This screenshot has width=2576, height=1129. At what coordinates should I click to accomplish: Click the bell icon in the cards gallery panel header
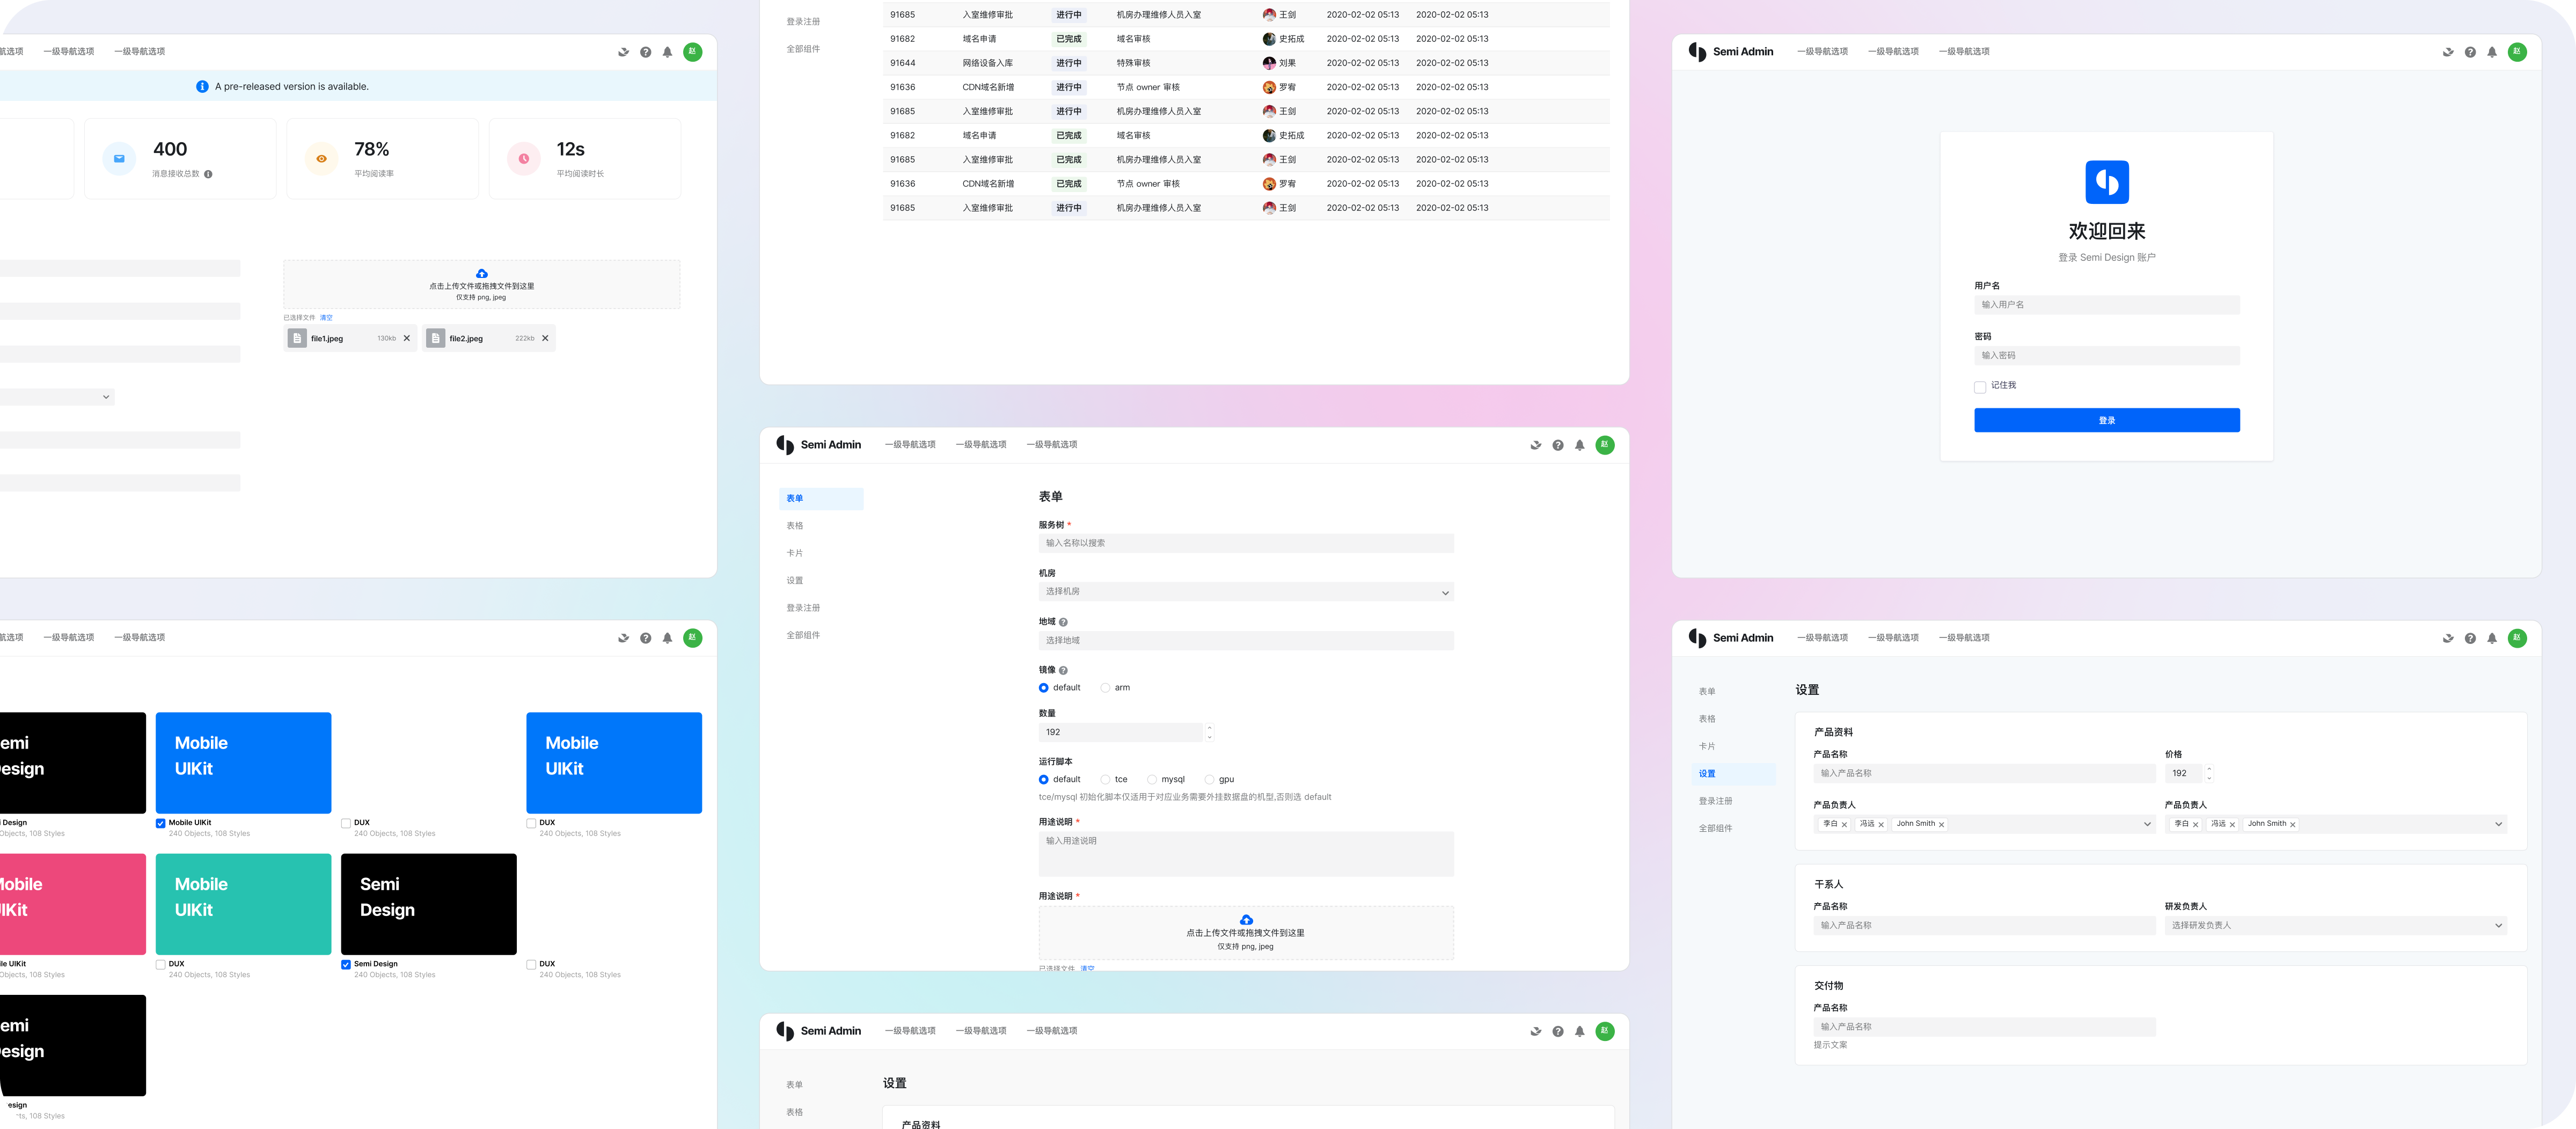pyautogui.click(x=667, y=638)
